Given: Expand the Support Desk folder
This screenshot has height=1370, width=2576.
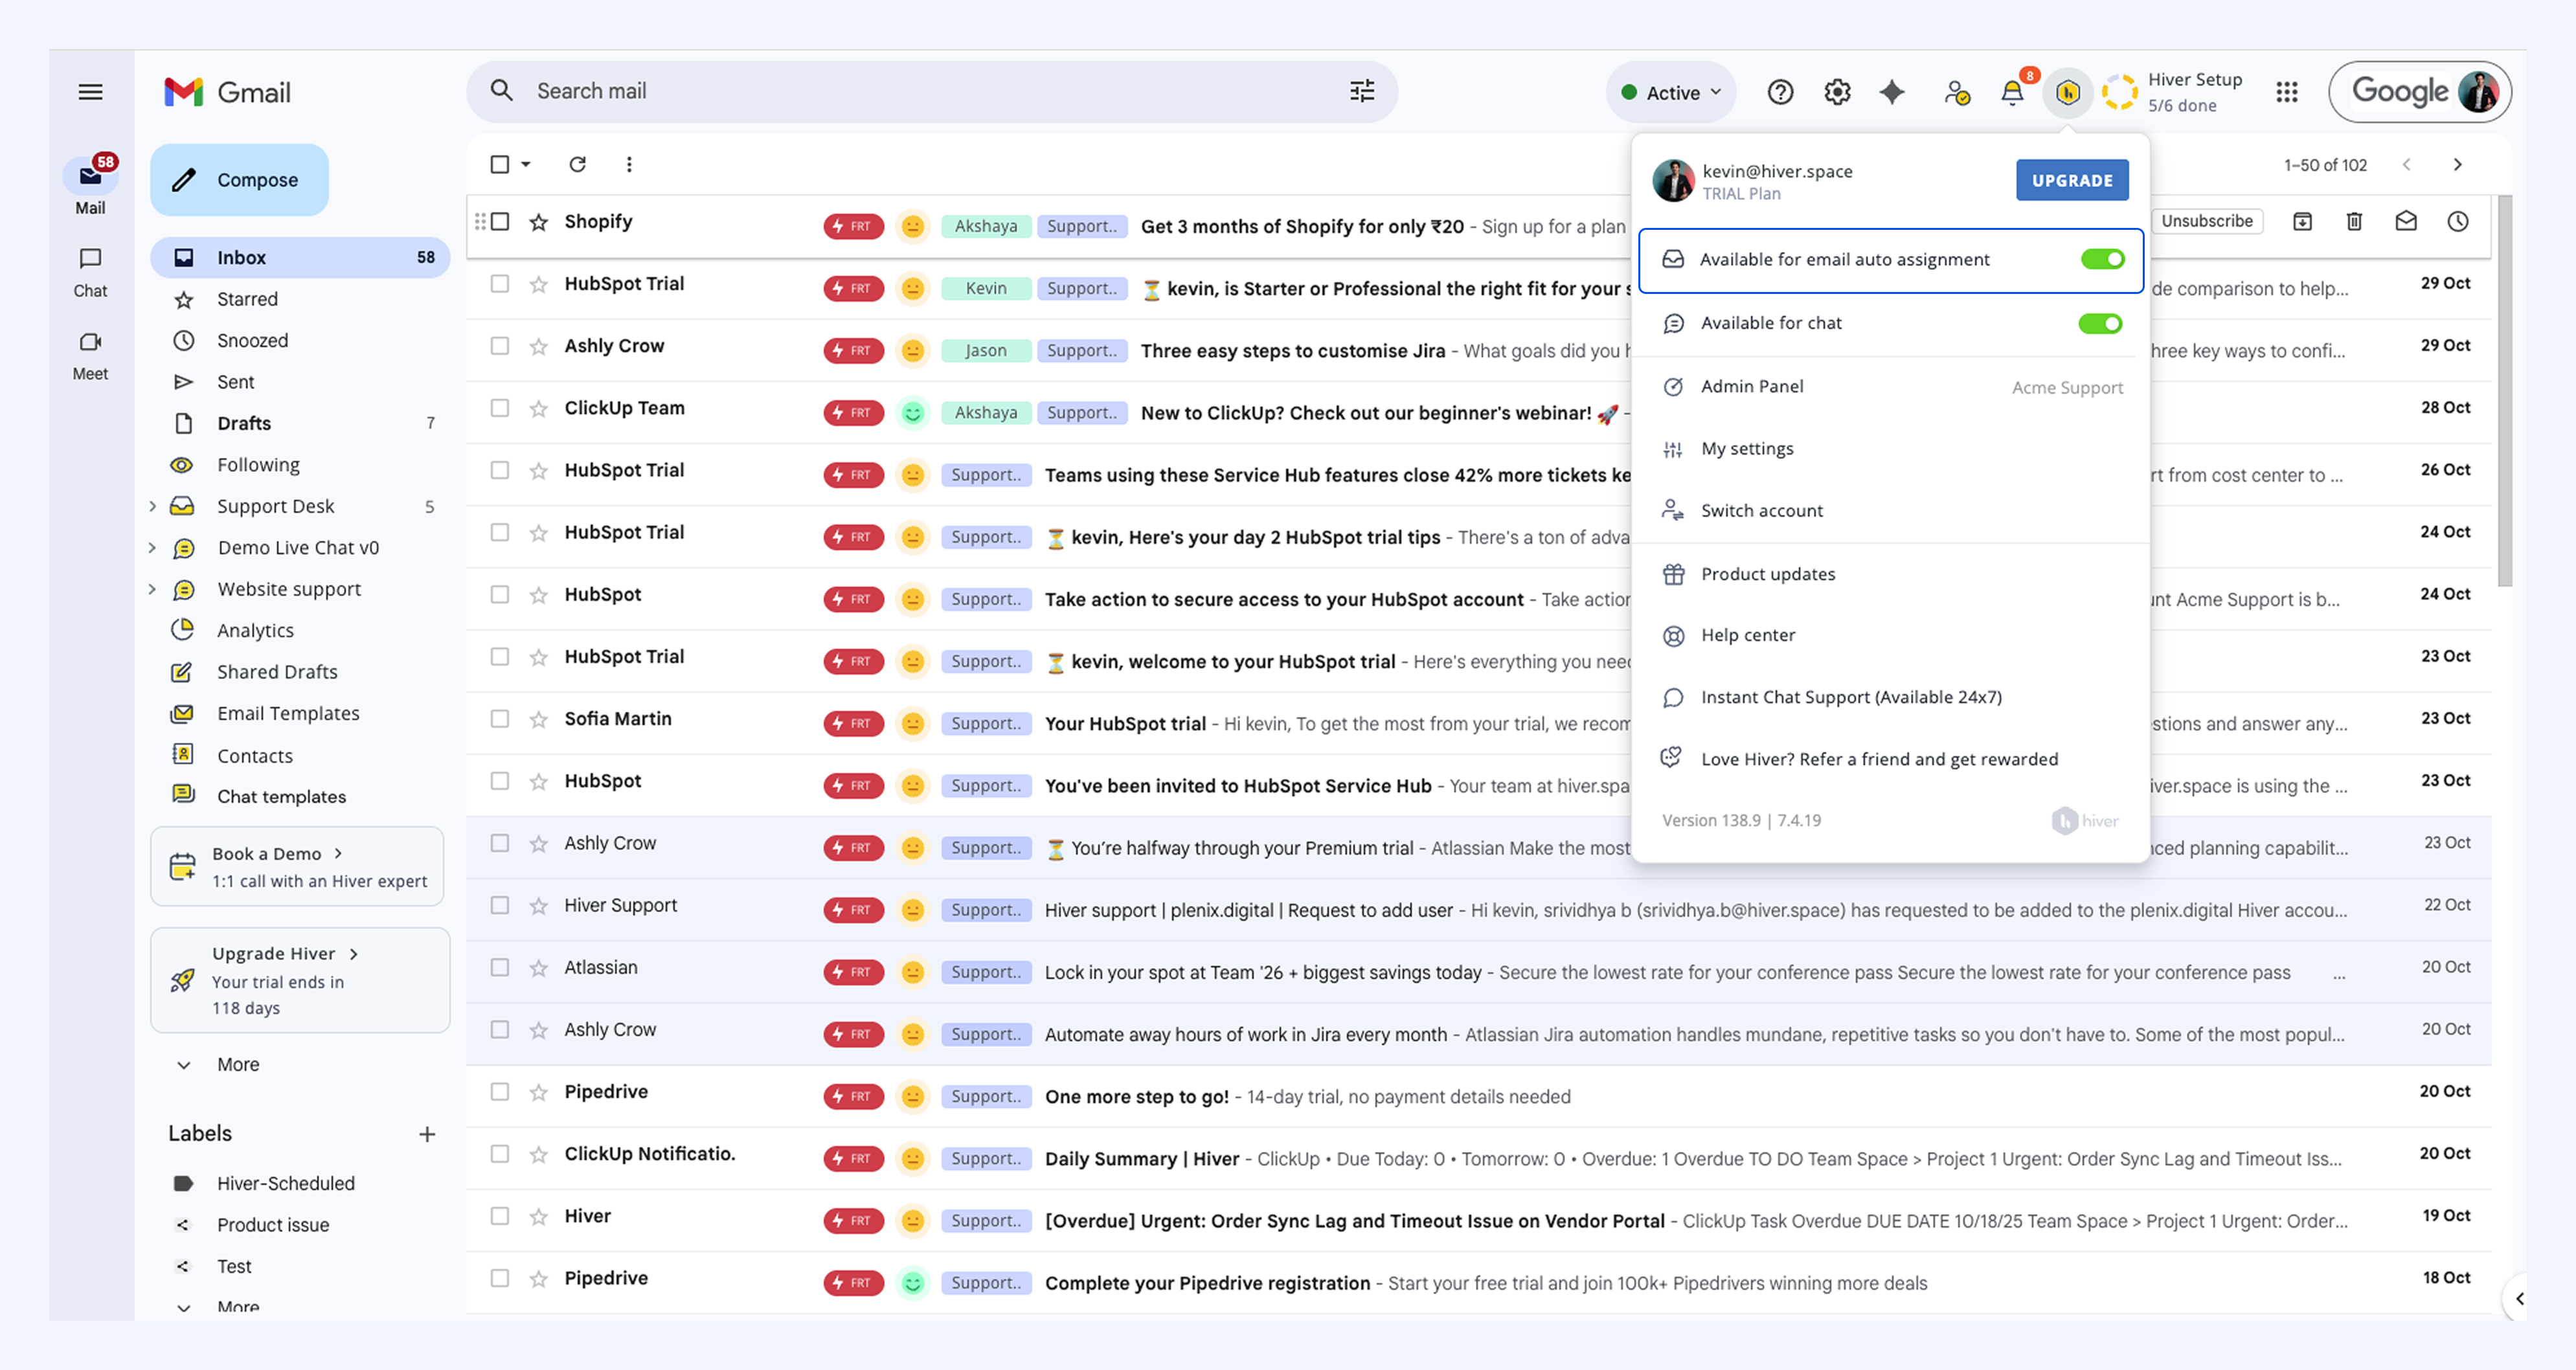Looking at the screenshot, I should pos(152,506).
